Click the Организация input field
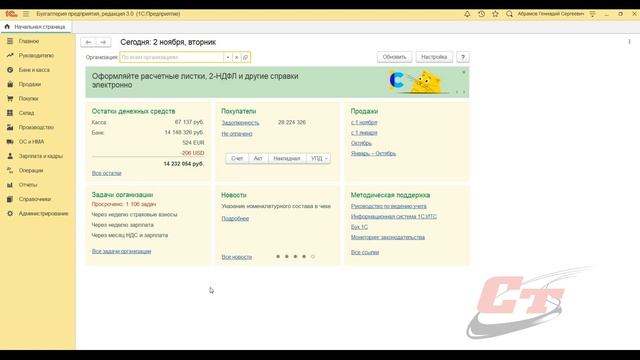Image resolution: width=640 pixels, height=360 pixels. (x=171, y=57)
